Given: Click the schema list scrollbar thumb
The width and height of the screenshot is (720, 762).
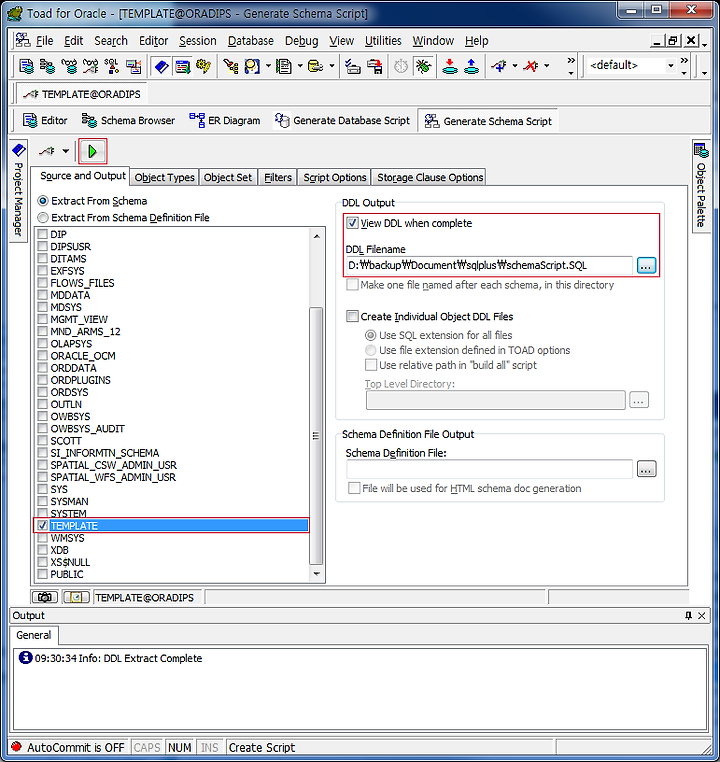Looking at the screenshot, I should 316,435.
